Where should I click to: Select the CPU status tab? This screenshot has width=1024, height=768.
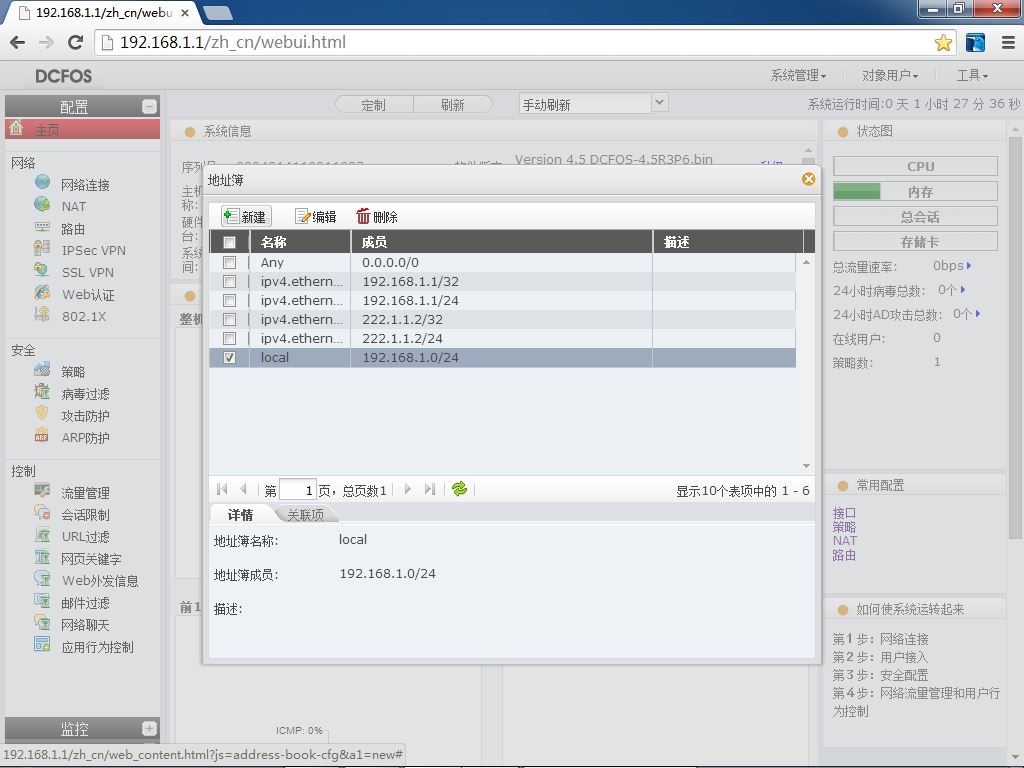915,166
